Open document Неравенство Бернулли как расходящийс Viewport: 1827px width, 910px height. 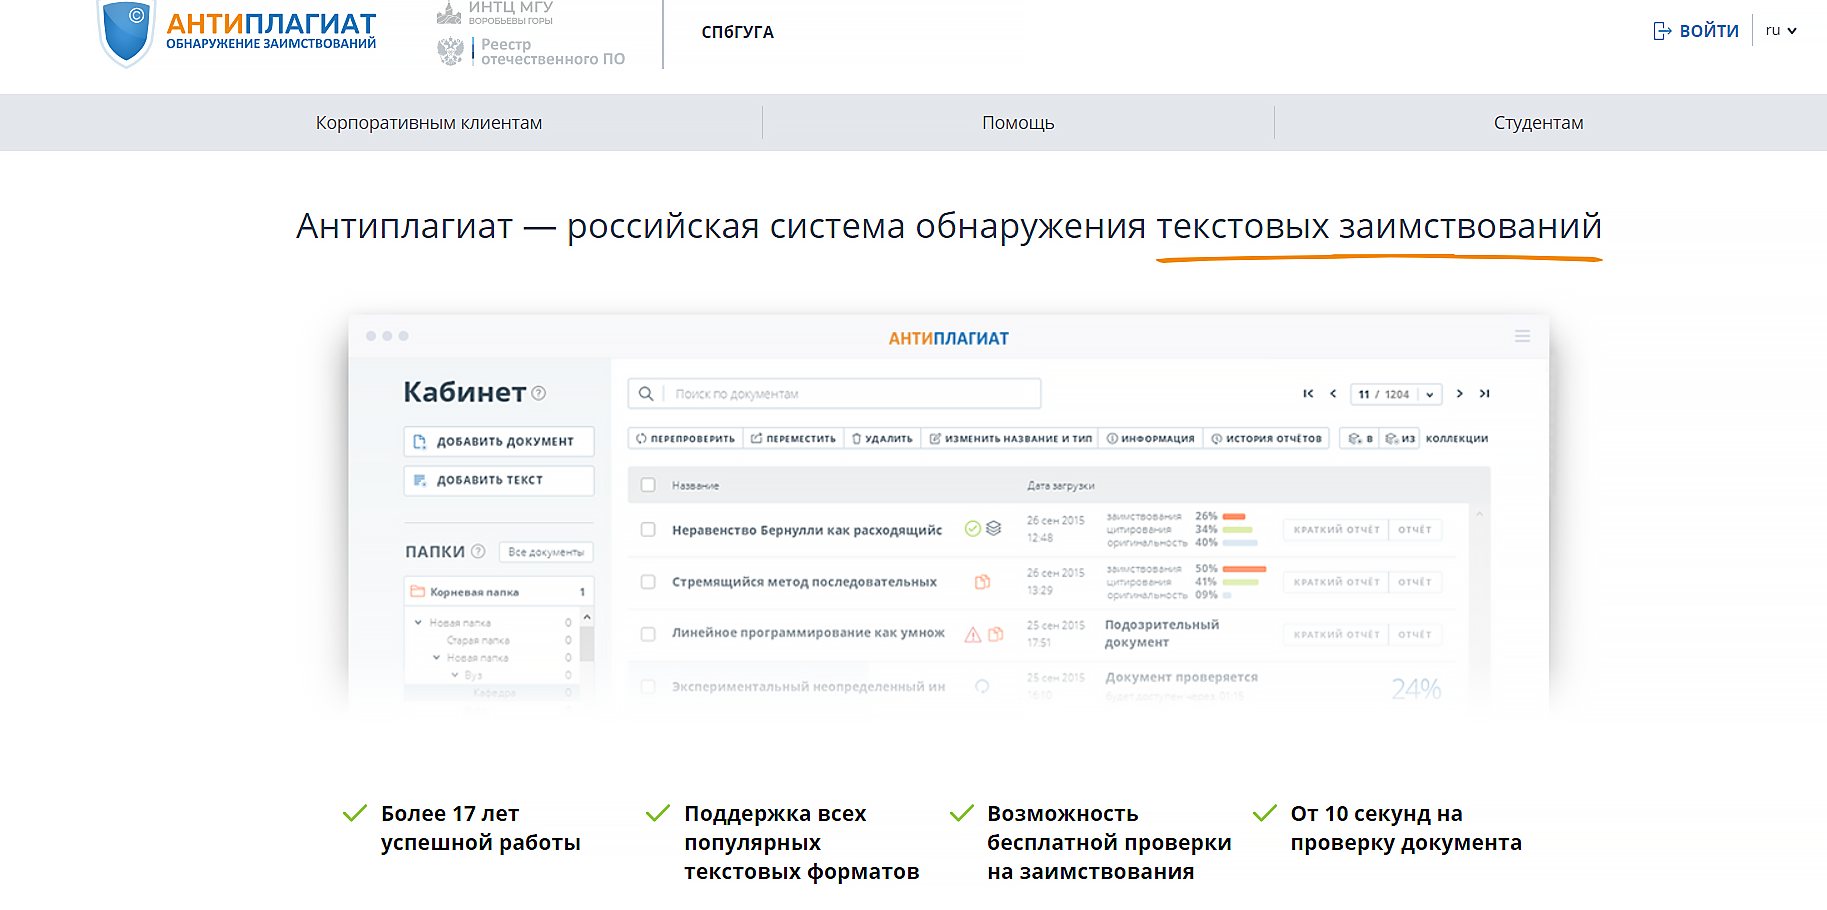[807, 530]
